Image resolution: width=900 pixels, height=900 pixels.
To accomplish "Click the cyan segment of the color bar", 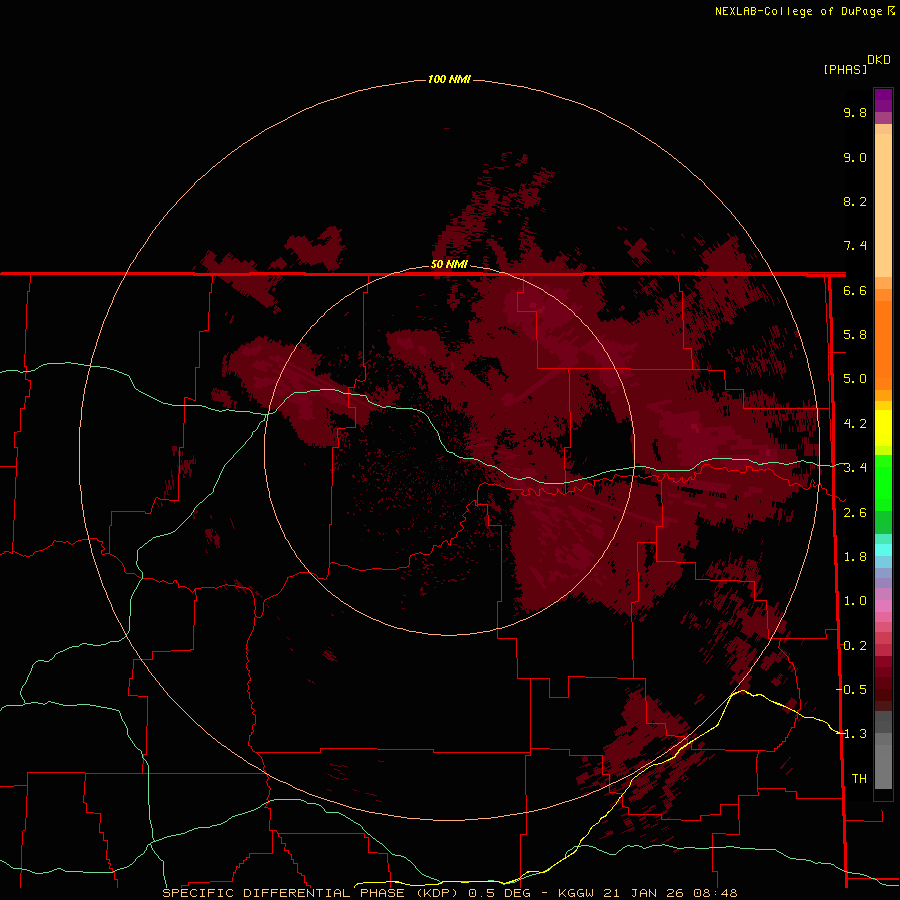I will [883, 550].
